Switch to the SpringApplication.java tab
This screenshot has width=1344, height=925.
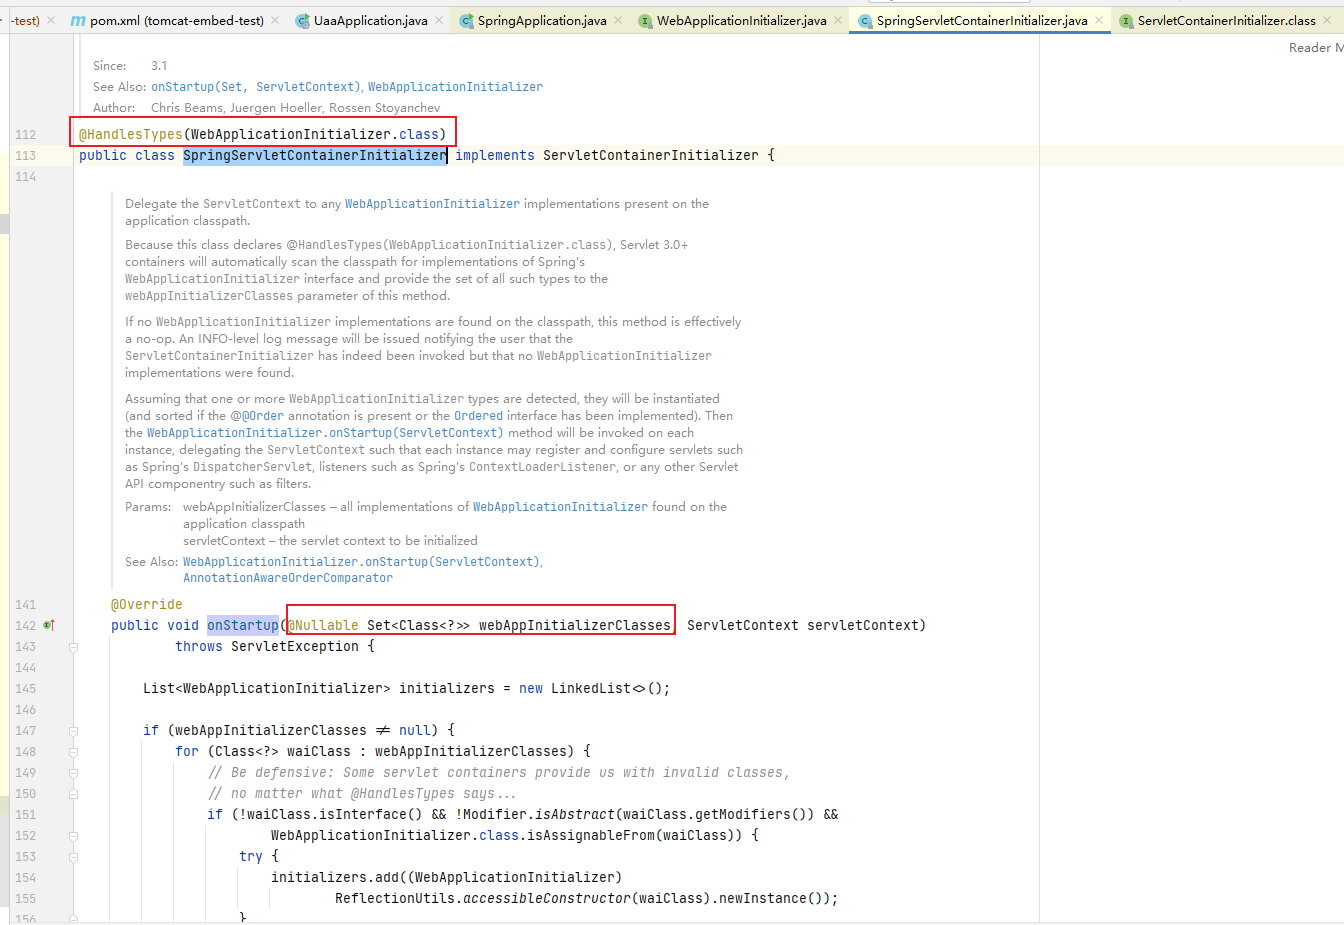pos(541,20)
